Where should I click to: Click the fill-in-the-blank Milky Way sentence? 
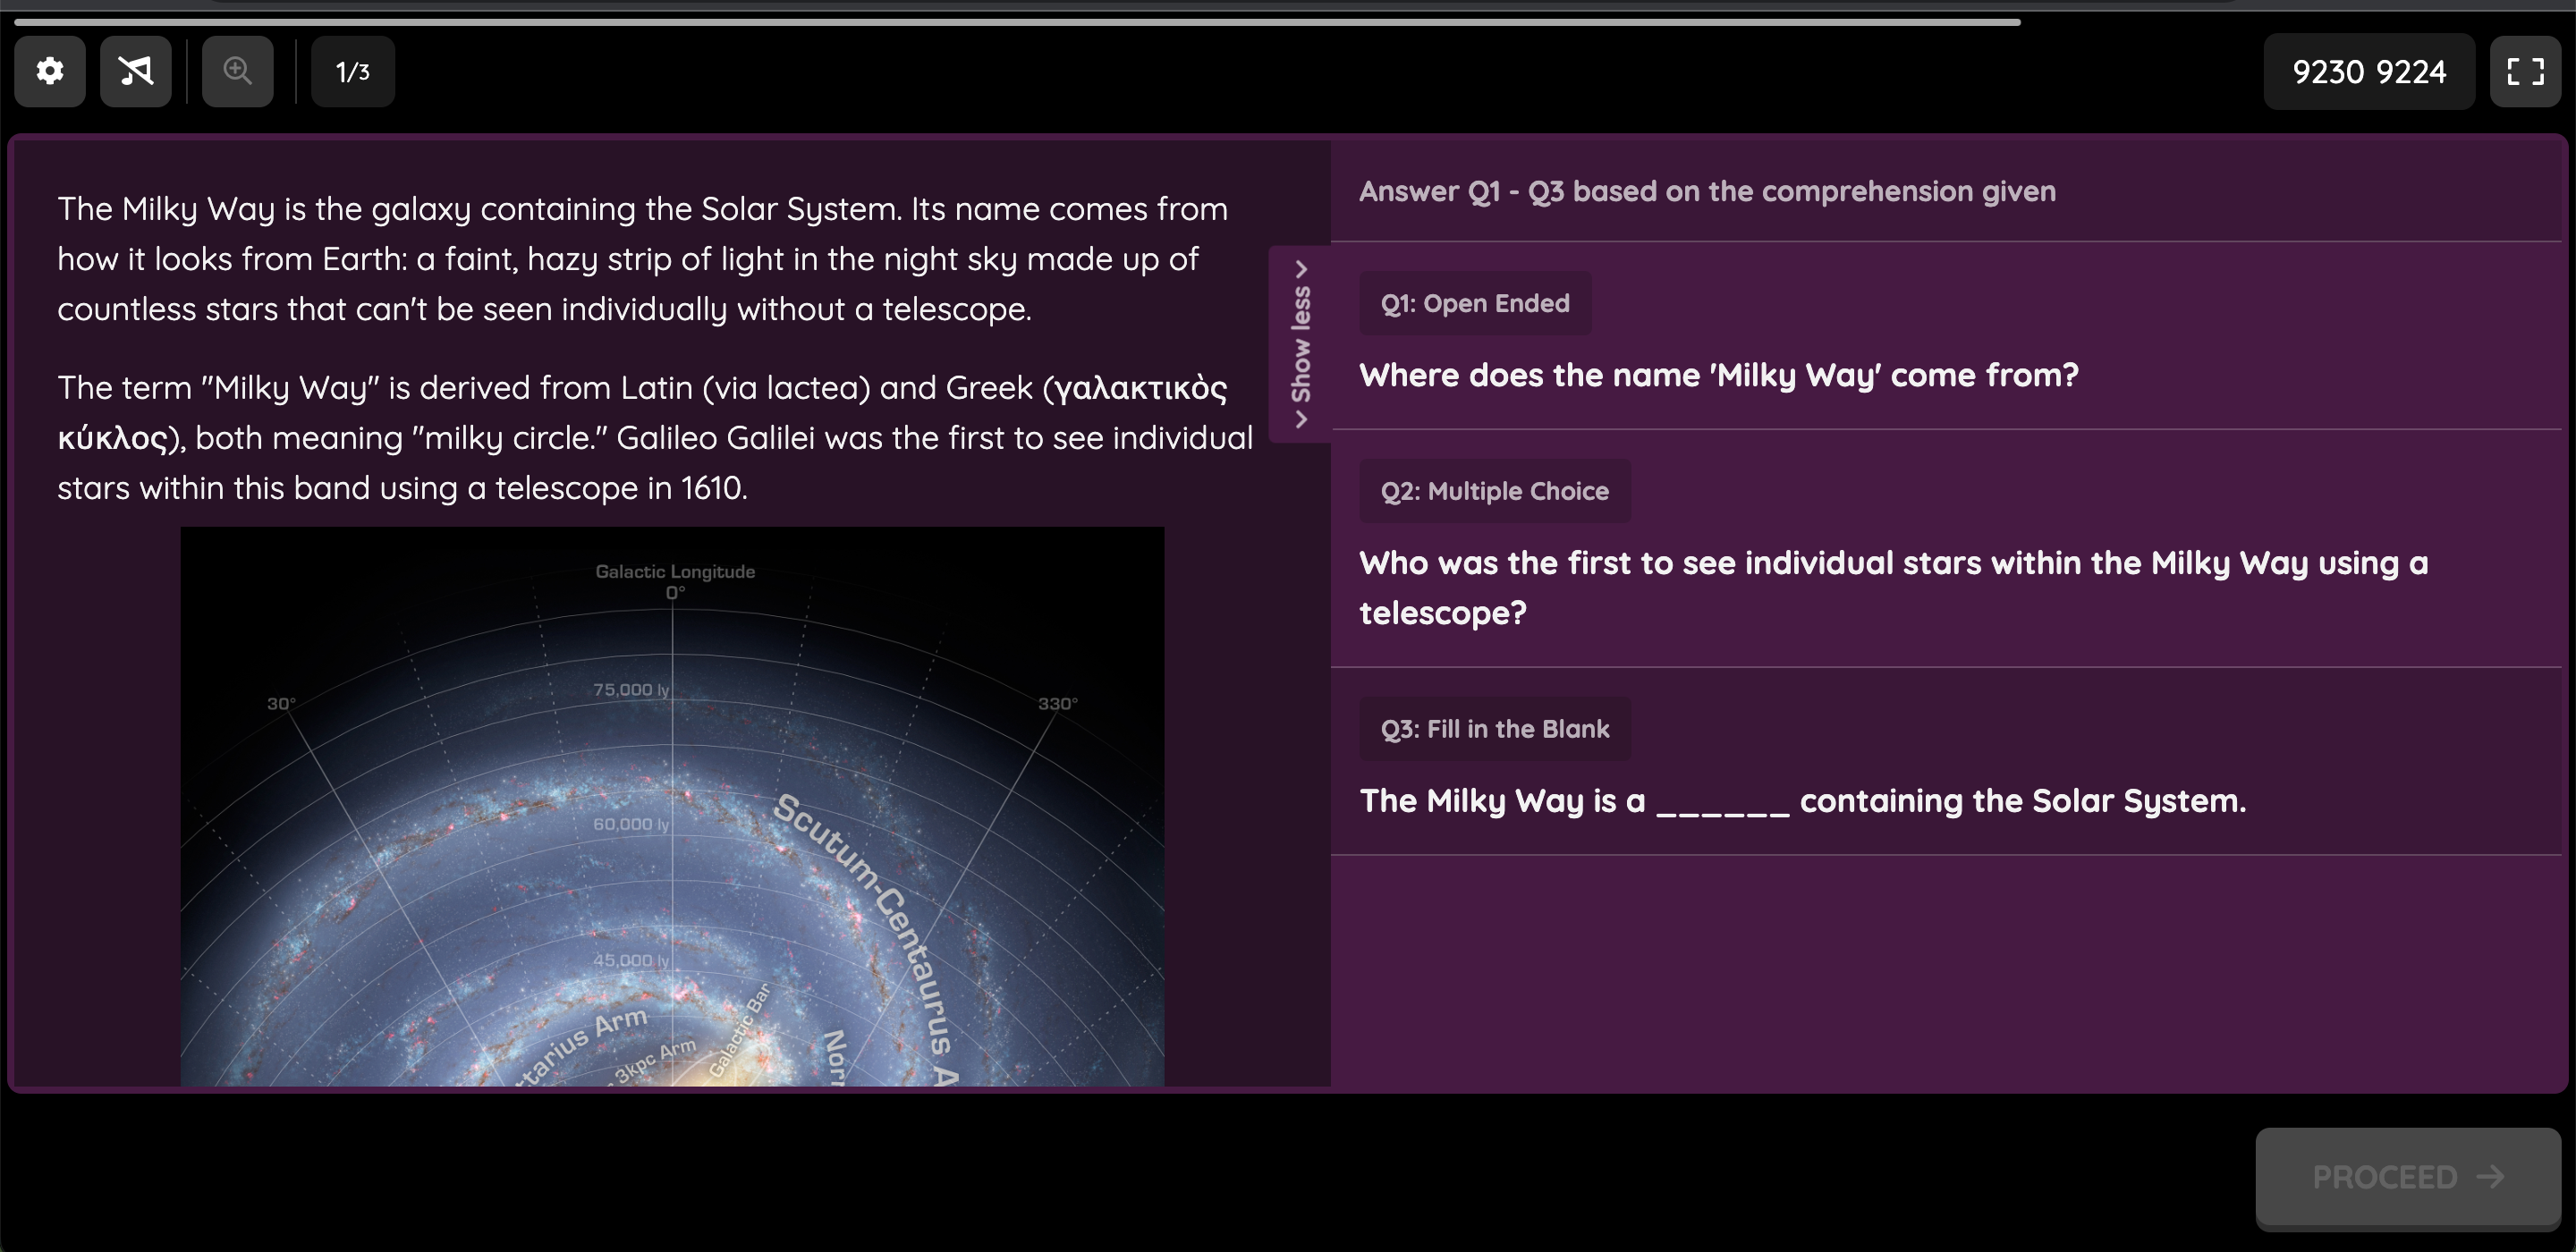click(x=1803, y=801)
